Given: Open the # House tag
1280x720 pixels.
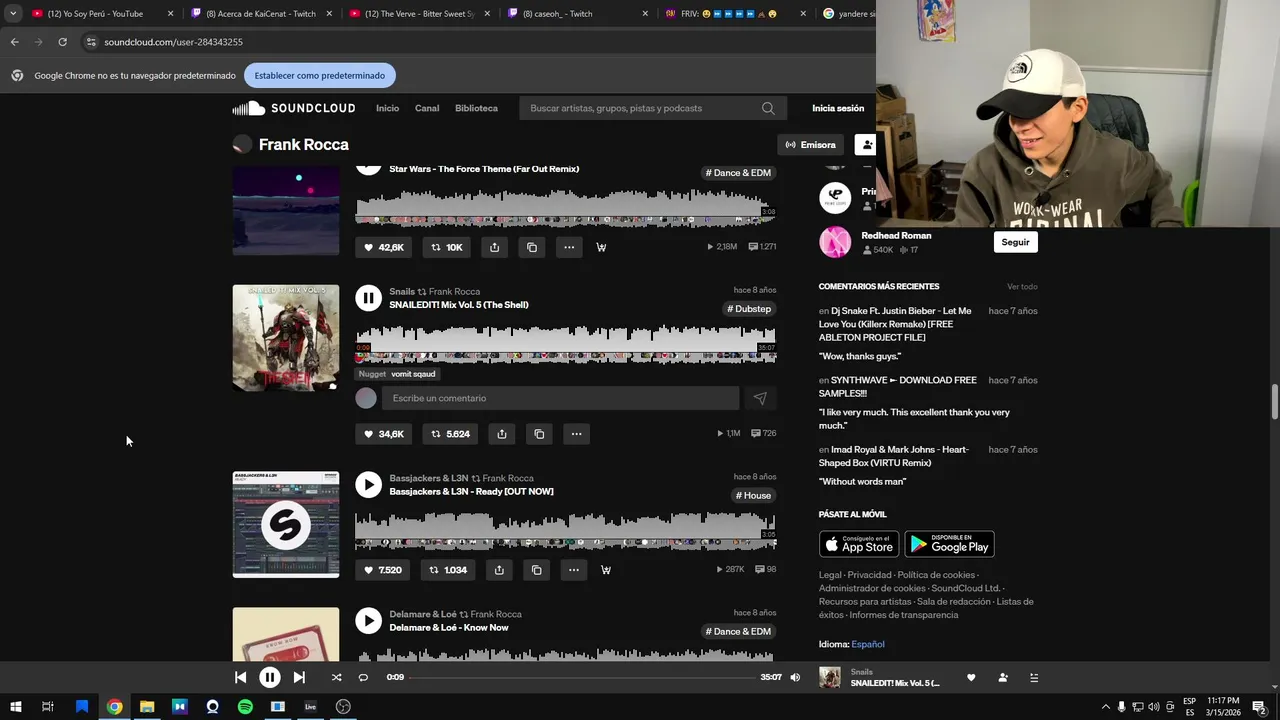Looking at the screenshot, I should click(x=754, y=496).
